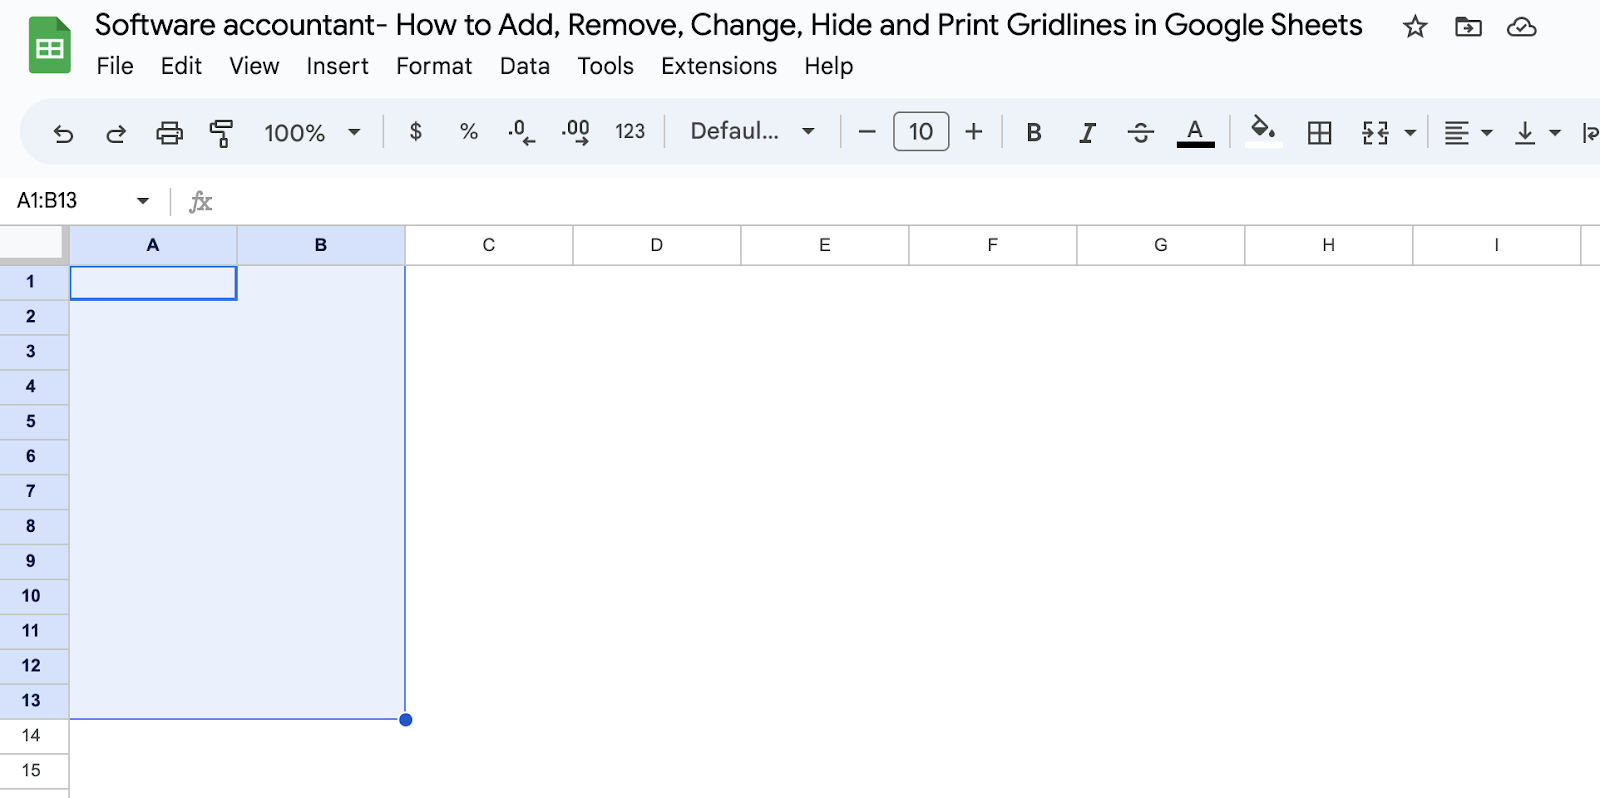Select the Paint format tool
Screen dimensions: 1600x798
[x=221, y=132]
